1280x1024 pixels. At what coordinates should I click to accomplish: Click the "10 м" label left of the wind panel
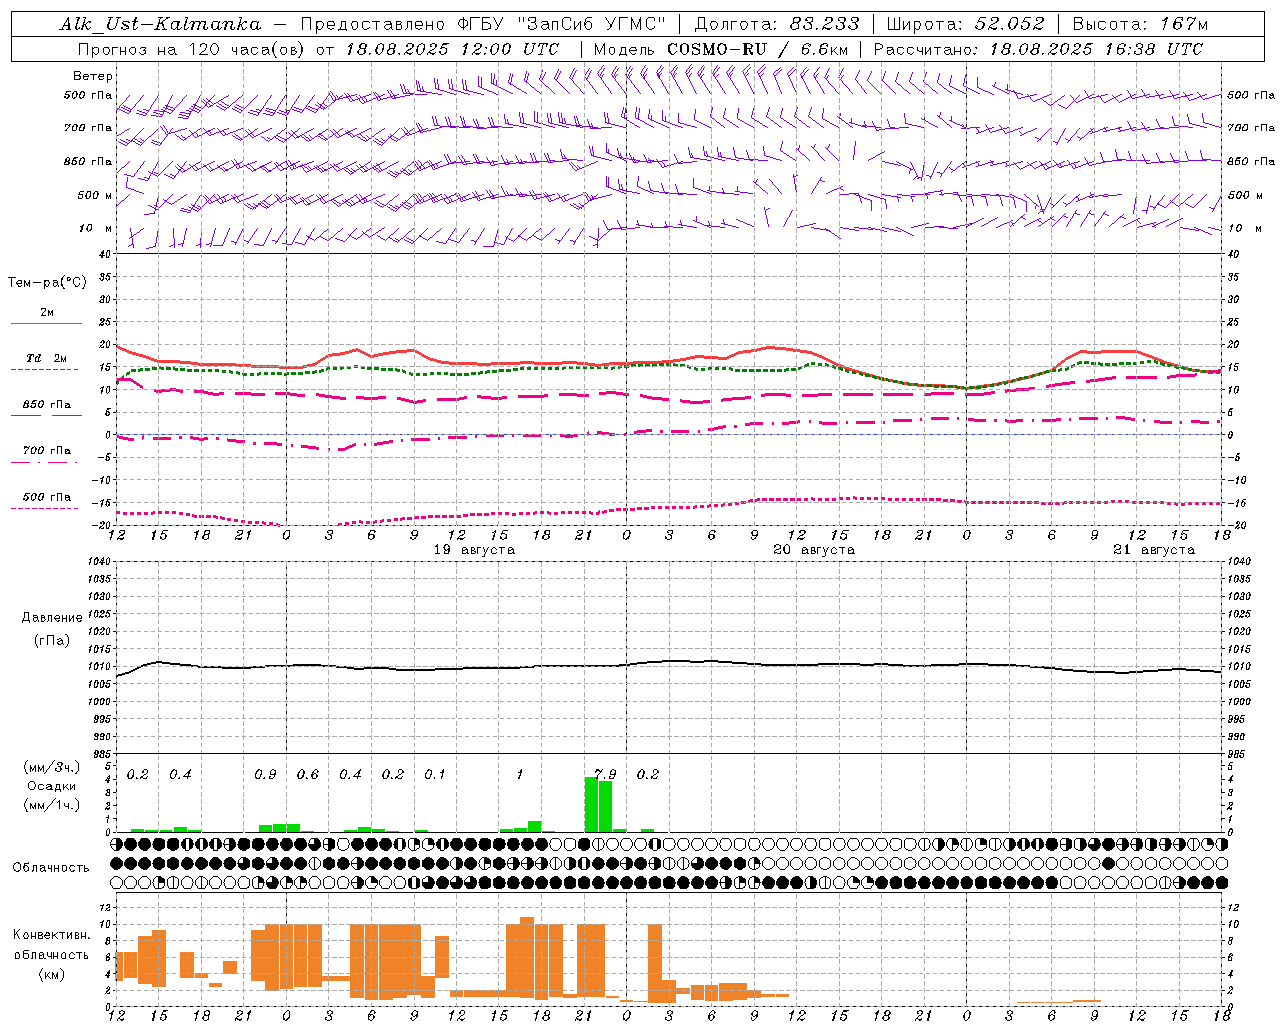(x=95, y=228)
